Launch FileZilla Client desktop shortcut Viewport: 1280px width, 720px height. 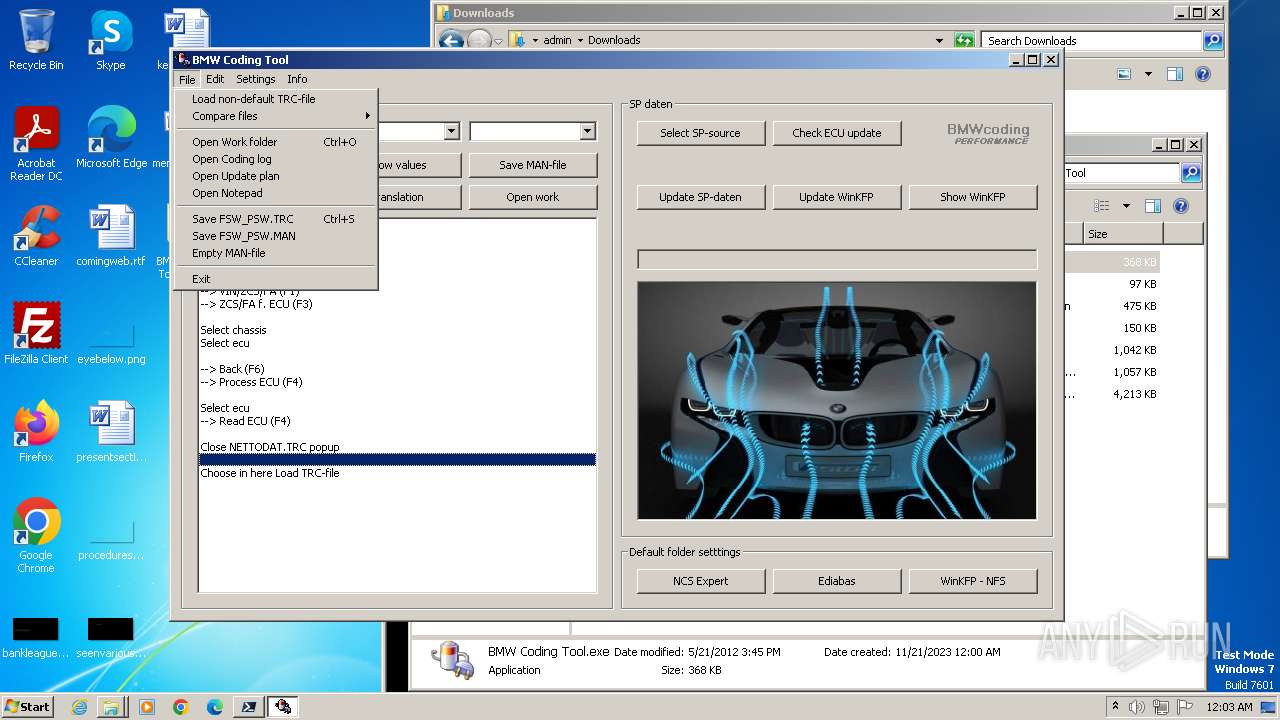[36, 334]
